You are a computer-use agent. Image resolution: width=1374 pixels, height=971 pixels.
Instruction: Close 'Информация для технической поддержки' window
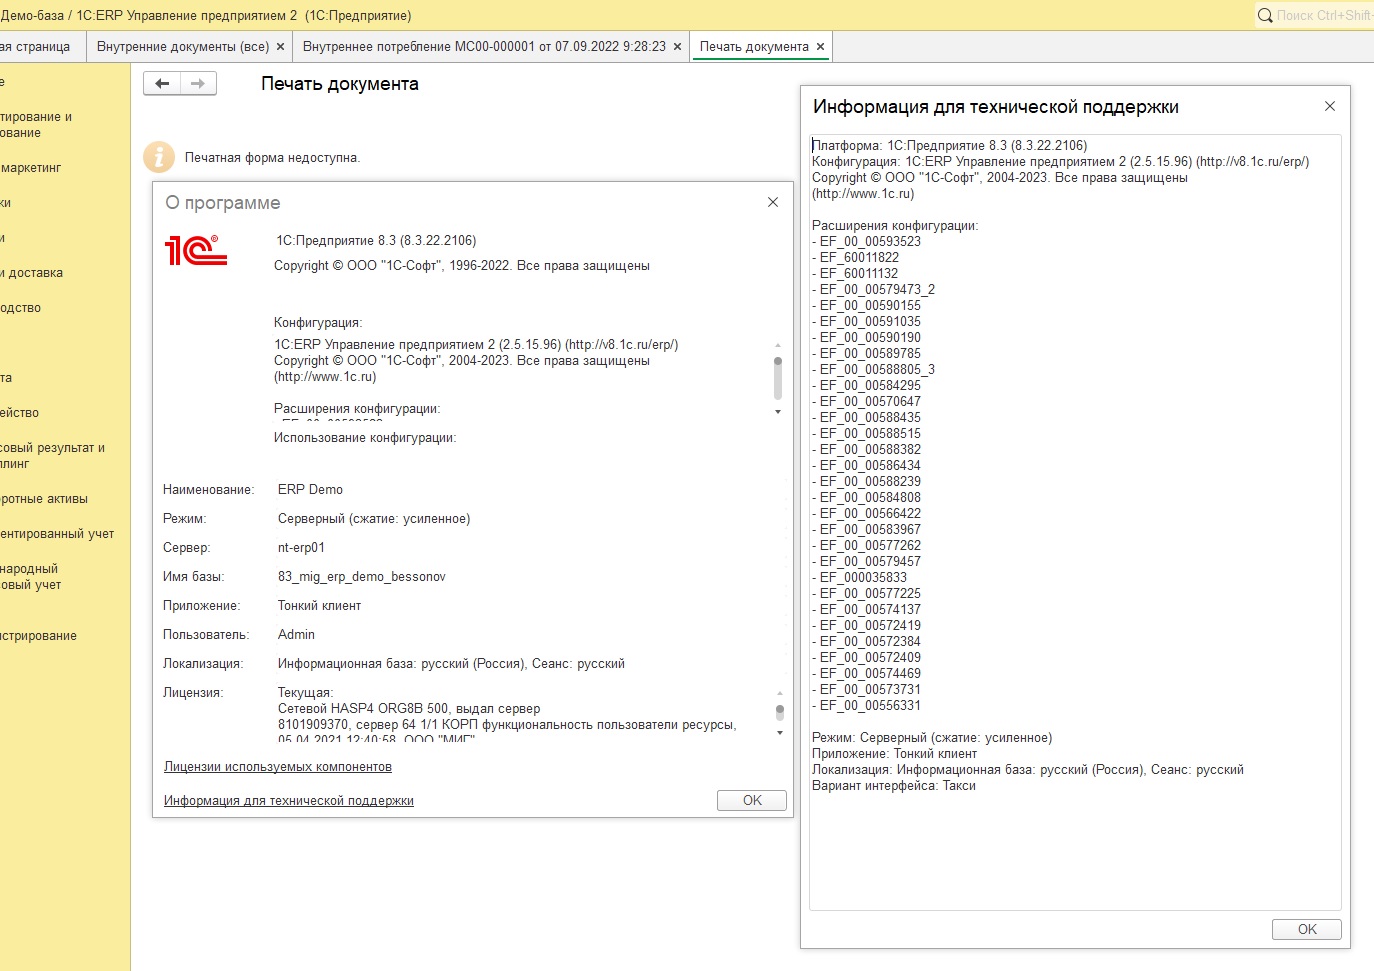click(1330, 106)
